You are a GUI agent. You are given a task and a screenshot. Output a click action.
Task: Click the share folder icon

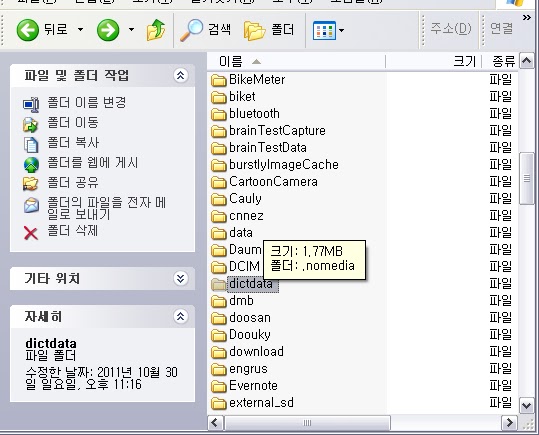point(31,184)
